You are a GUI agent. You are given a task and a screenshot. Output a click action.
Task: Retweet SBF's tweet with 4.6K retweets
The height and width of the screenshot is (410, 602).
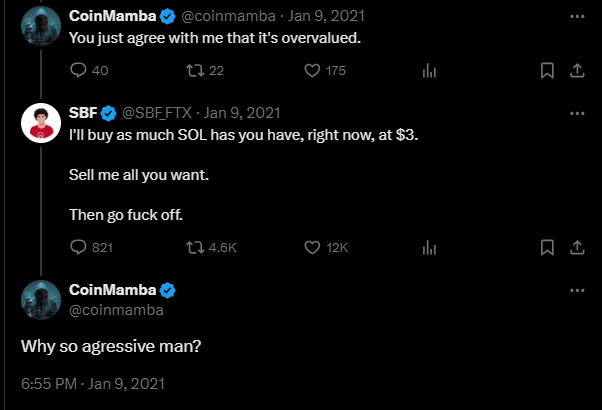(194, 247)
